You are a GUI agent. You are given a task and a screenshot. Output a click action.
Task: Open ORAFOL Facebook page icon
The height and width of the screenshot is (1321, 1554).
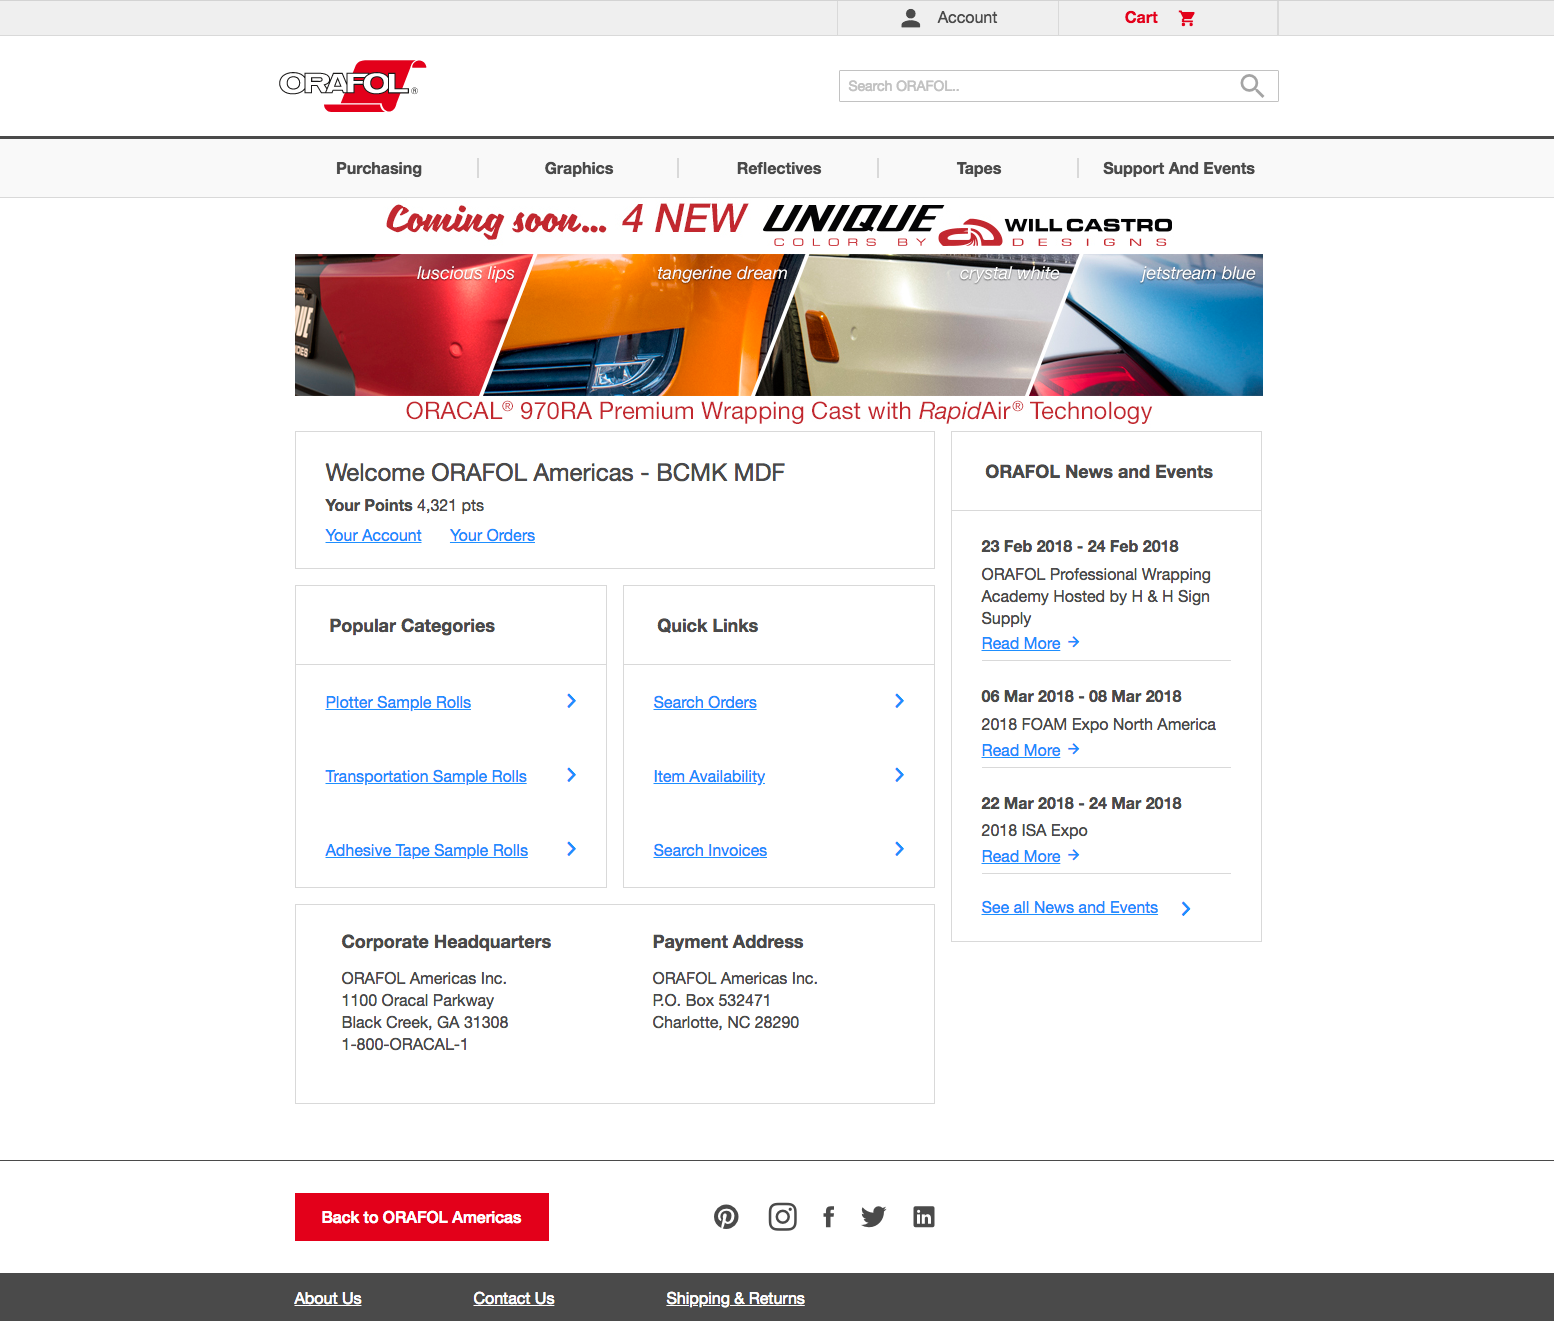[828, 1217]
